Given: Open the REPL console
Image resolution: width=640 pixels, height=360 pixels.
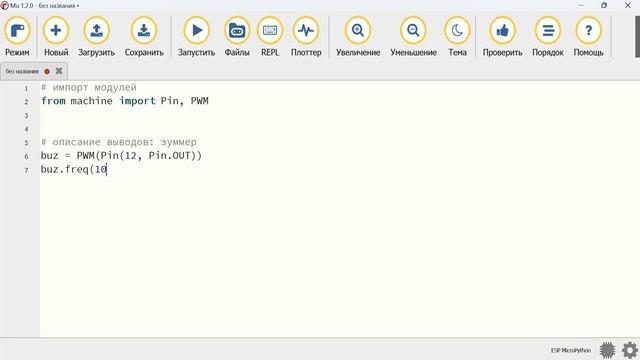Looking at the screenshot, I should (x=270, y=37).
